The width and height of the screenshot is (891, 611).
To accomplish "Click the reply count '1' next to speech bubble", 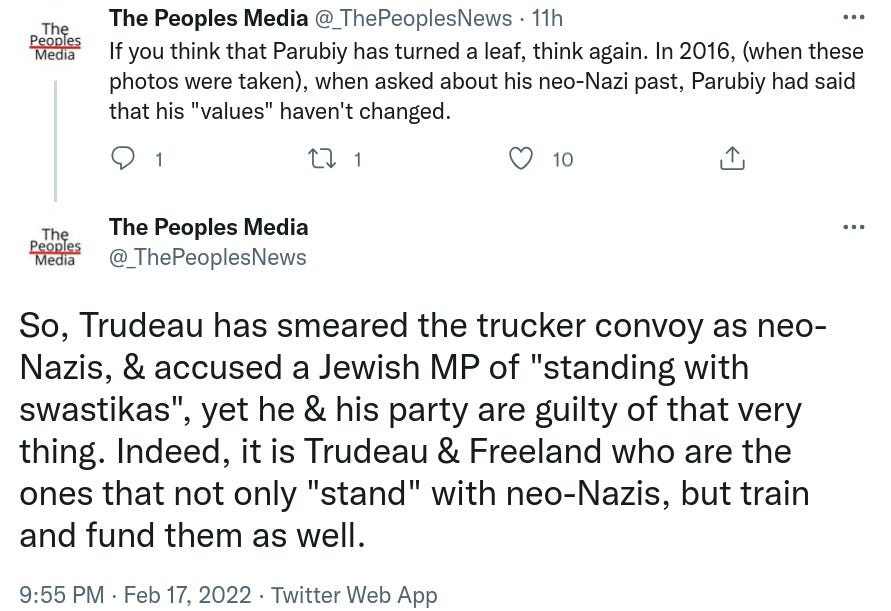I will [159, 159].
